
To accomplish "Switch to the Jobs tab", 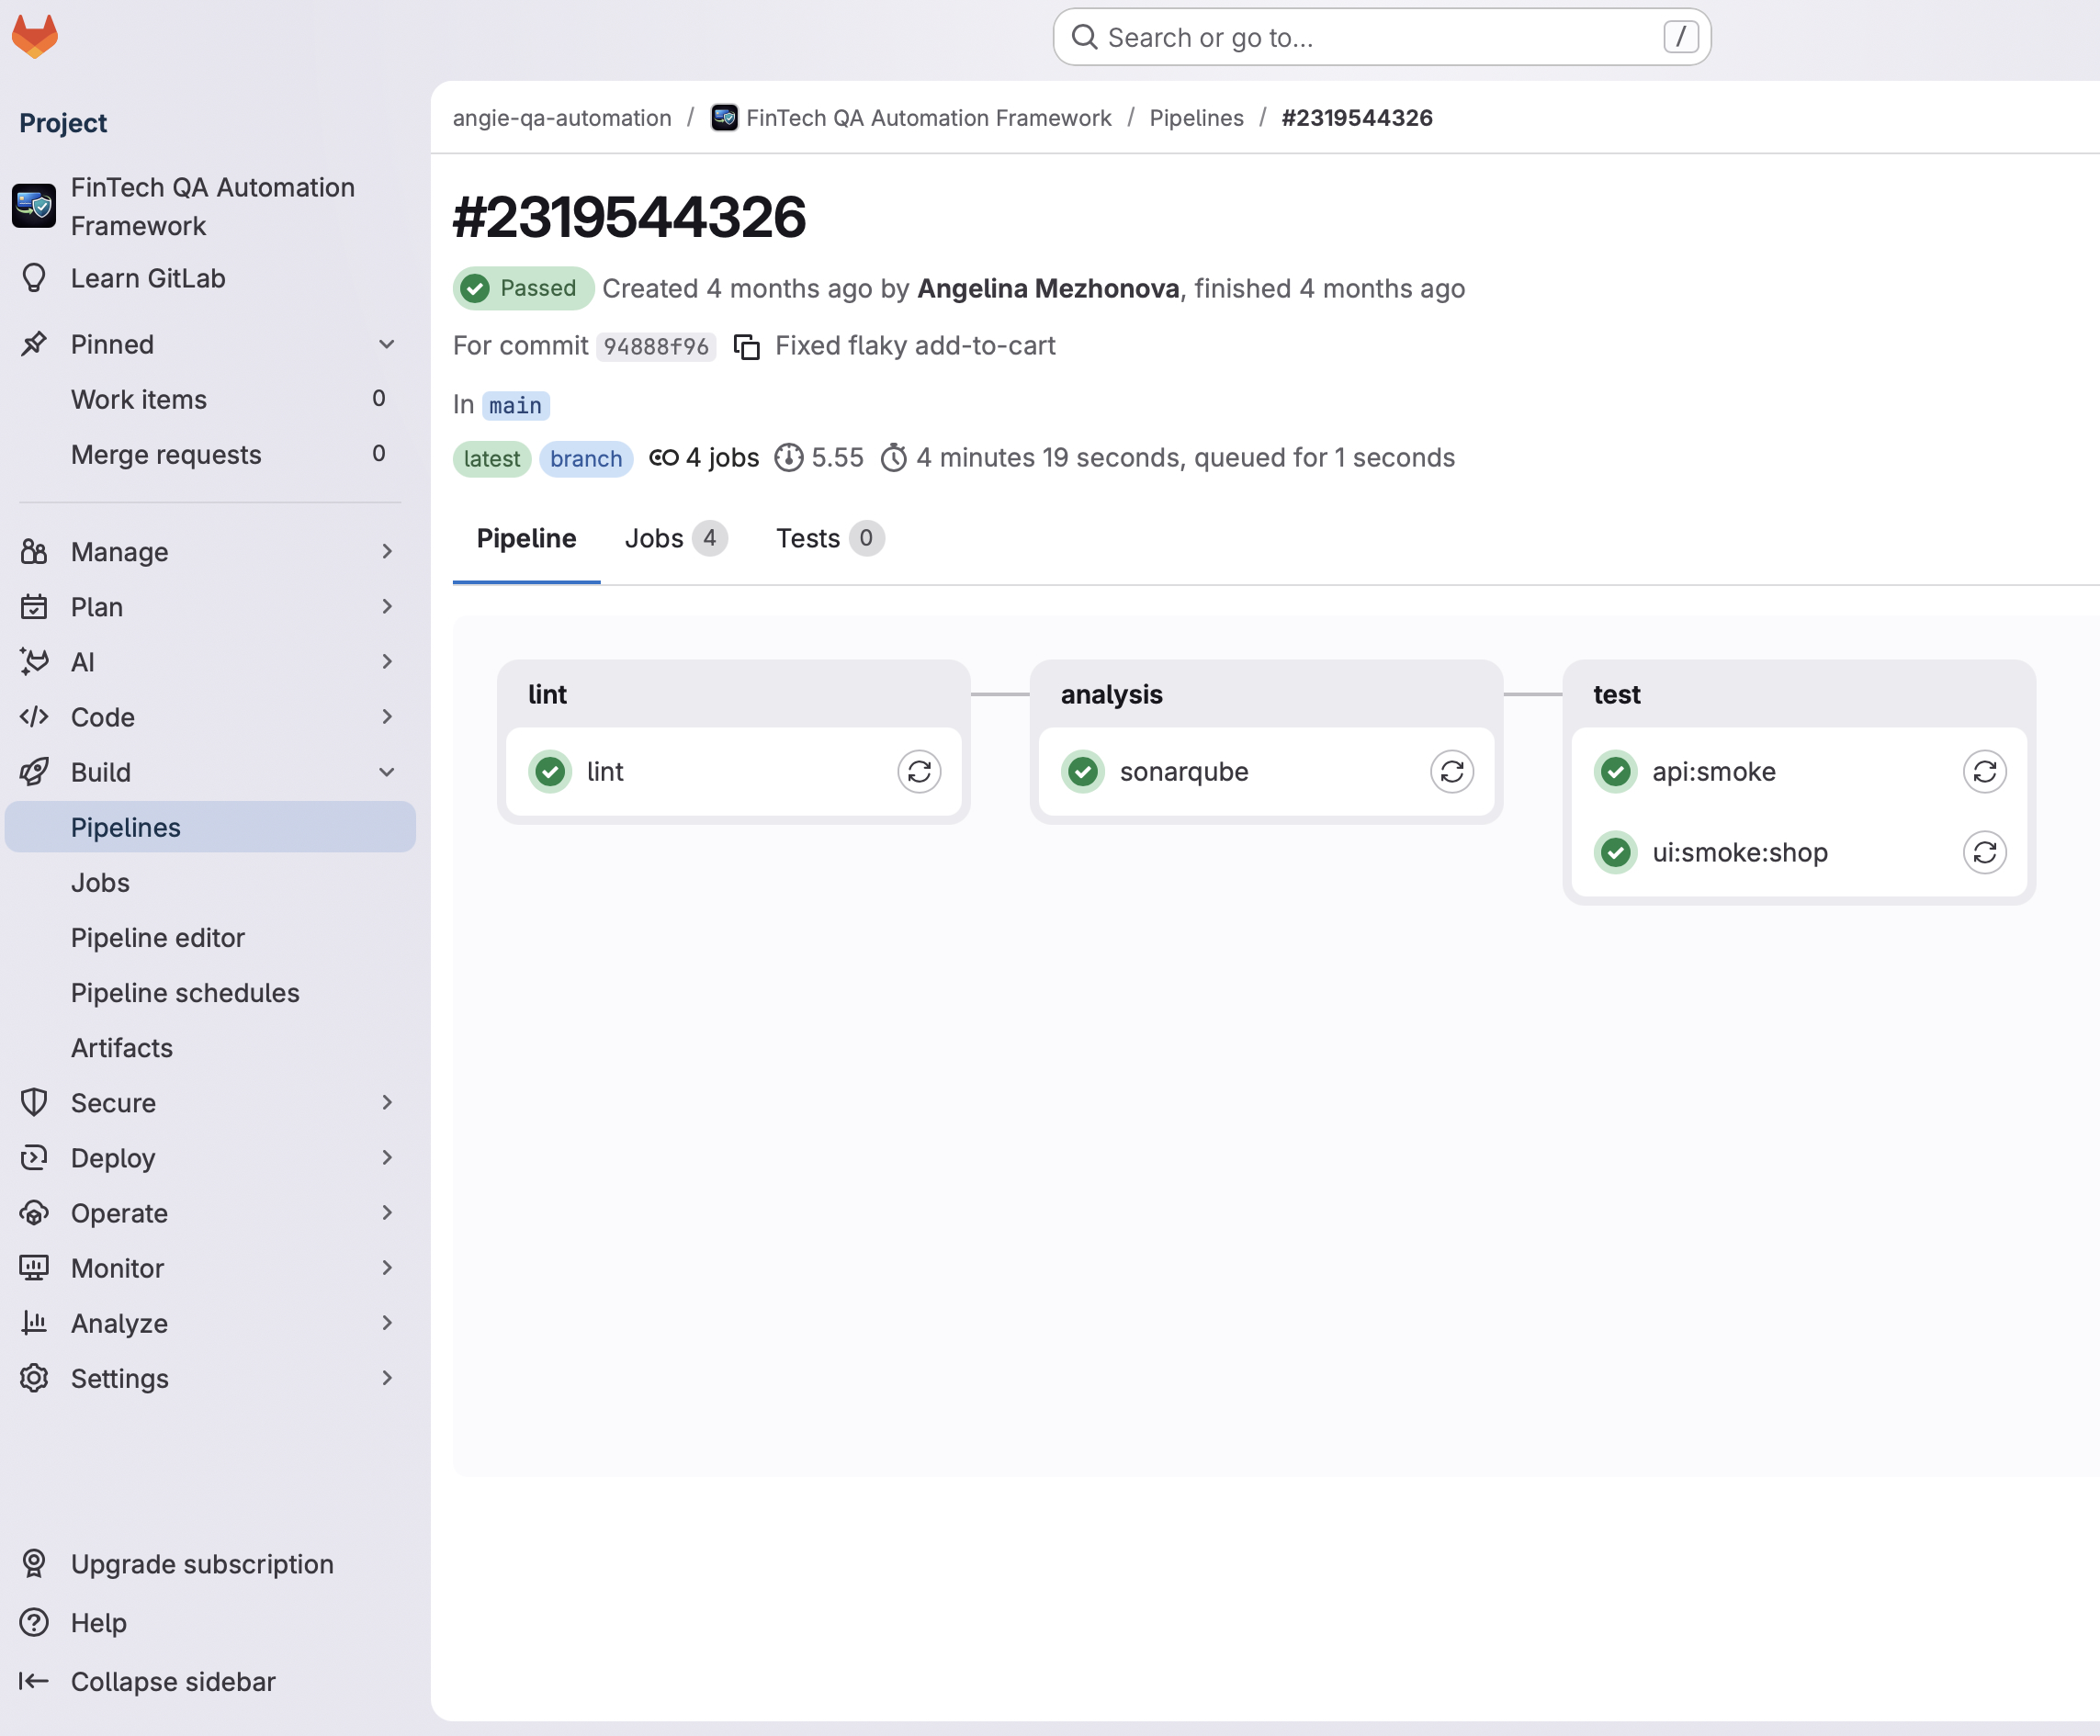I will point(676,539).
